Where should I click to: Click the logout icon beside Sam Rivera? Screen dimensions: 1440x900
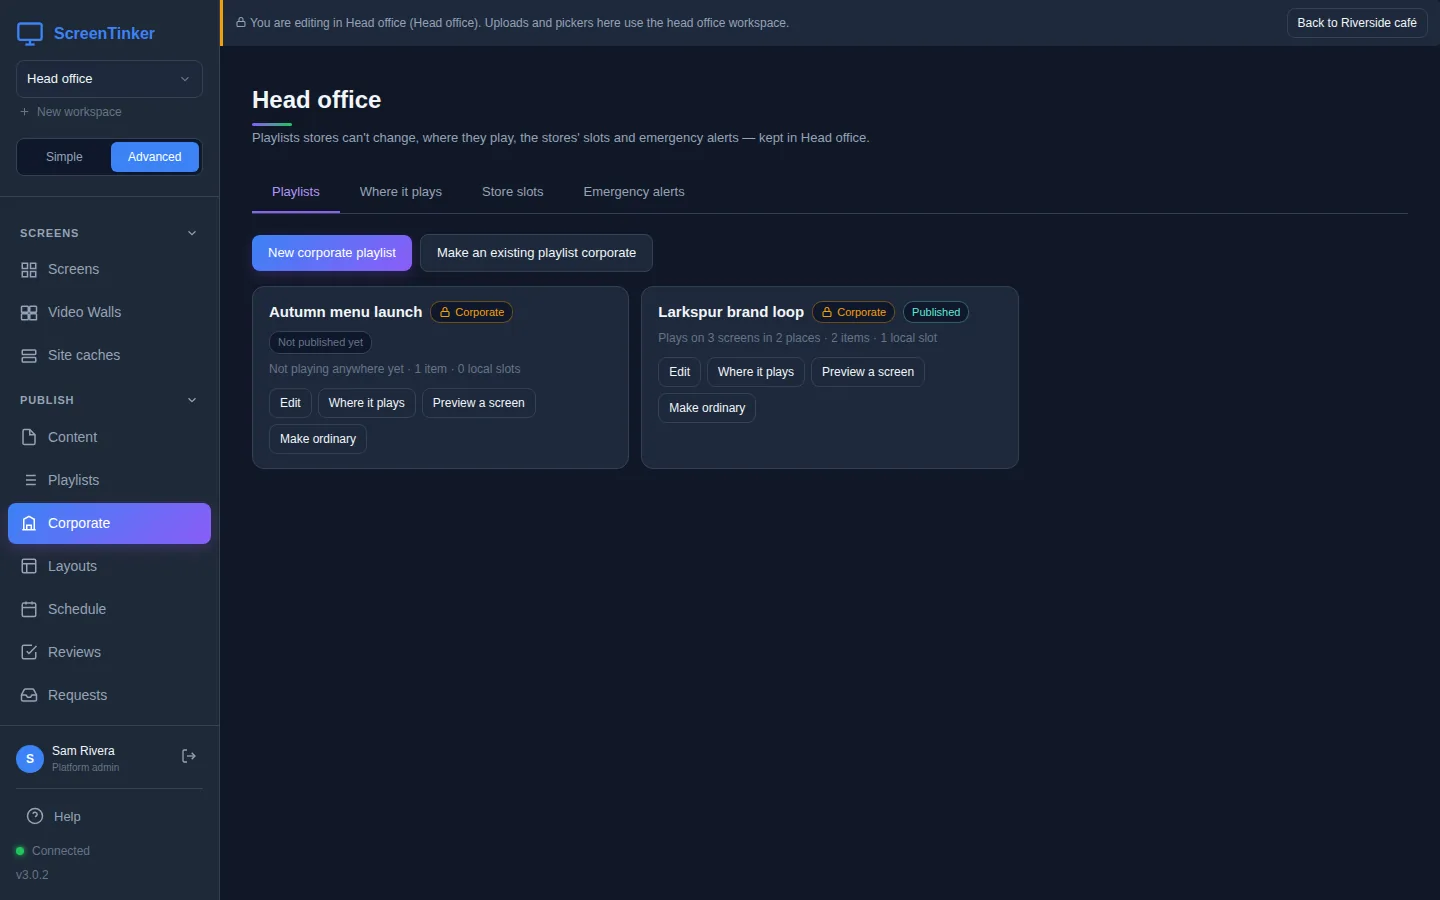(x=188, y=757)
